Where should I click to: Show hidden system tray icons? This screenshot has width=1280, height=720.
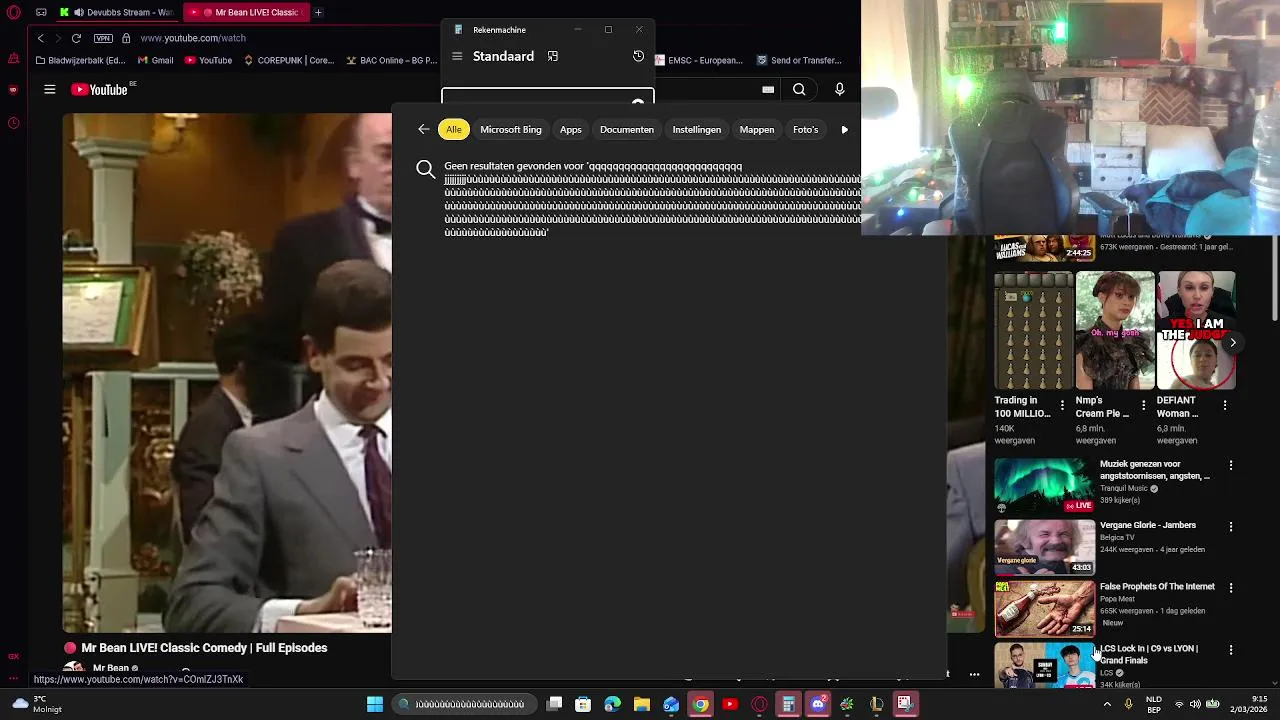tap(1107, 704)
